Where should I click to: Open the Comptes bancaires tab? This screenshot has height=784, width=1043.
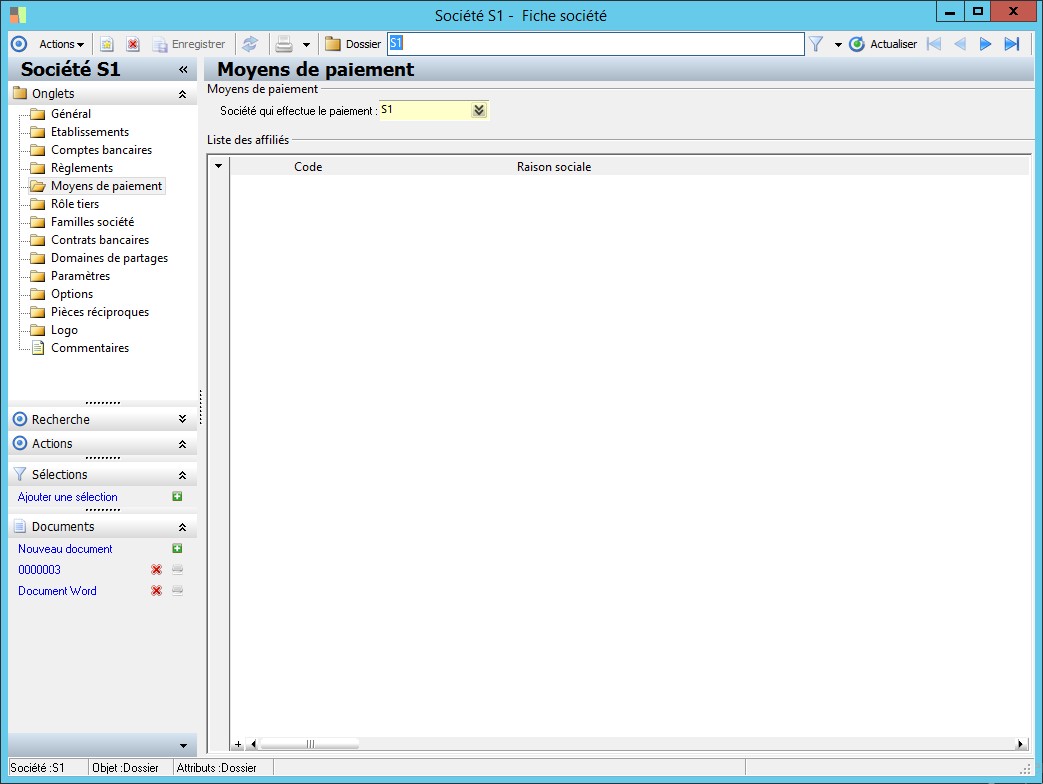[x=101, y=150]
